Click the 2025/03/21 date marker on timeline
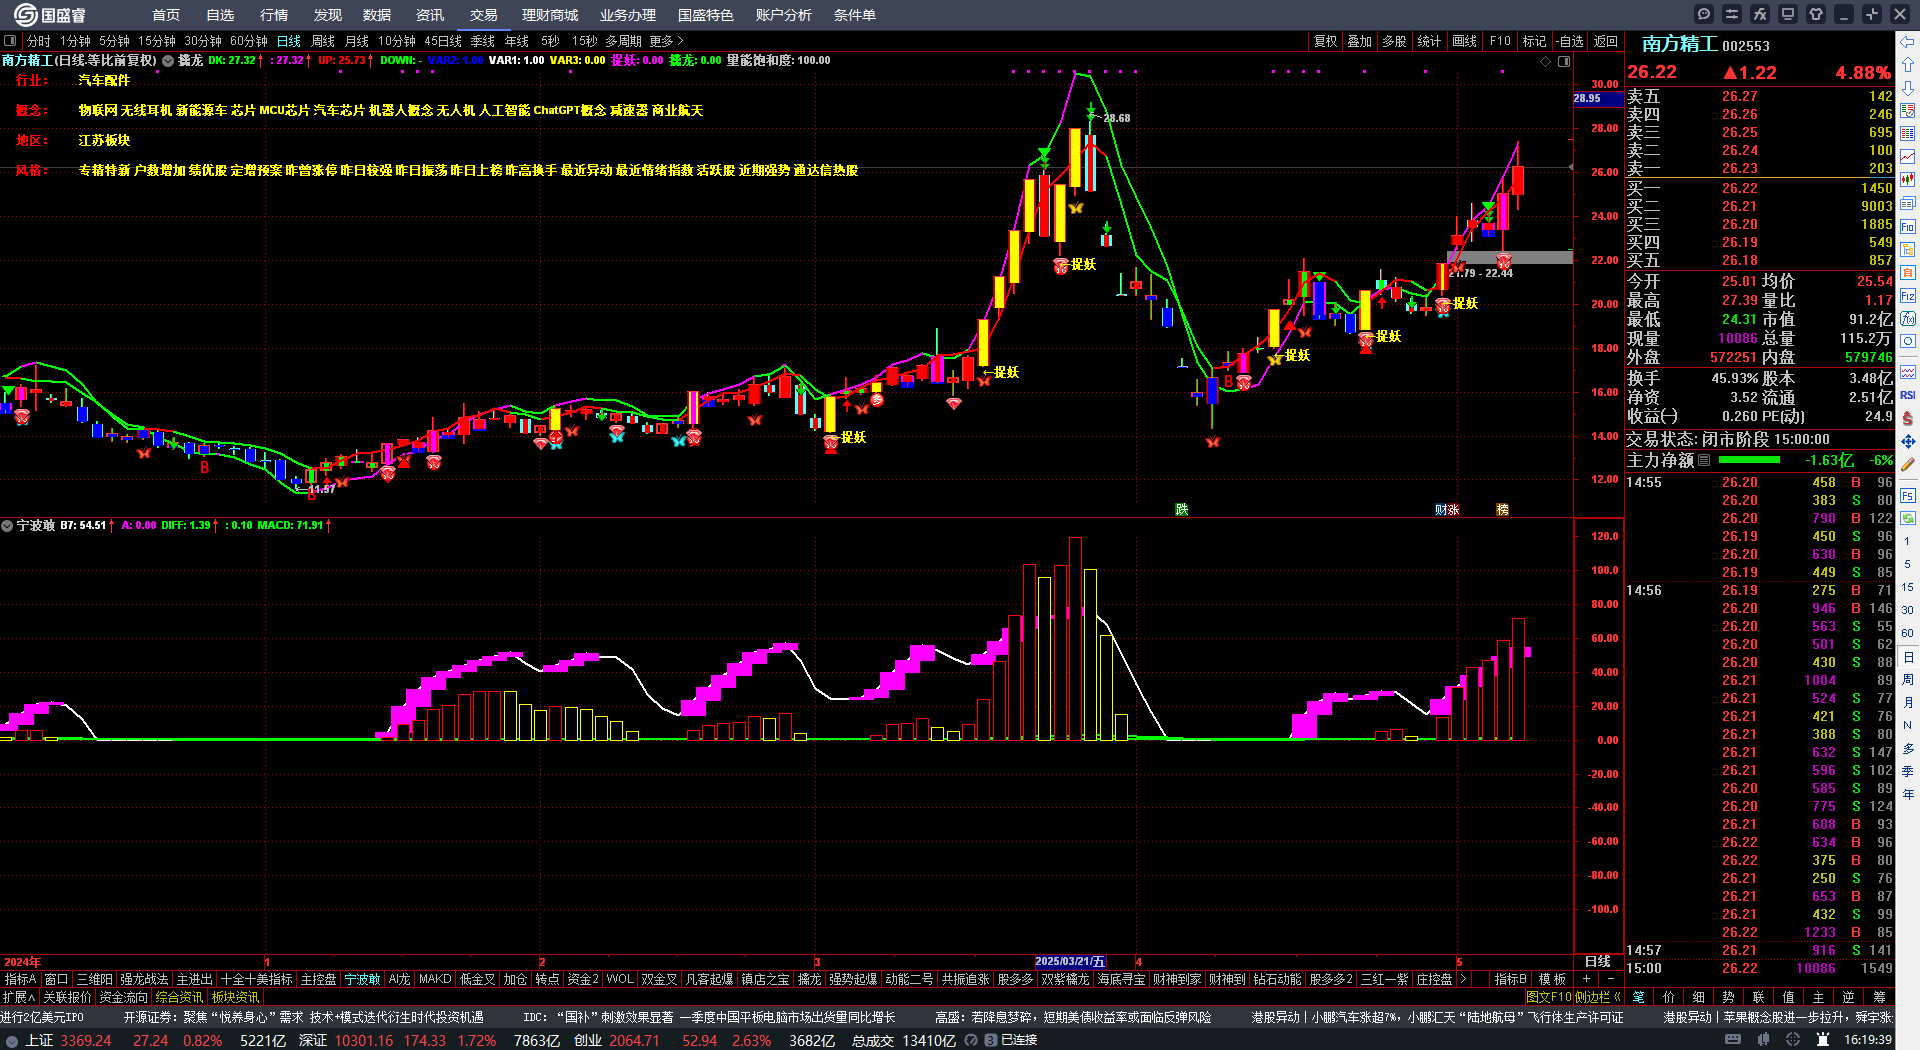This screenshot has height=1050, width=1920. 1070,961
